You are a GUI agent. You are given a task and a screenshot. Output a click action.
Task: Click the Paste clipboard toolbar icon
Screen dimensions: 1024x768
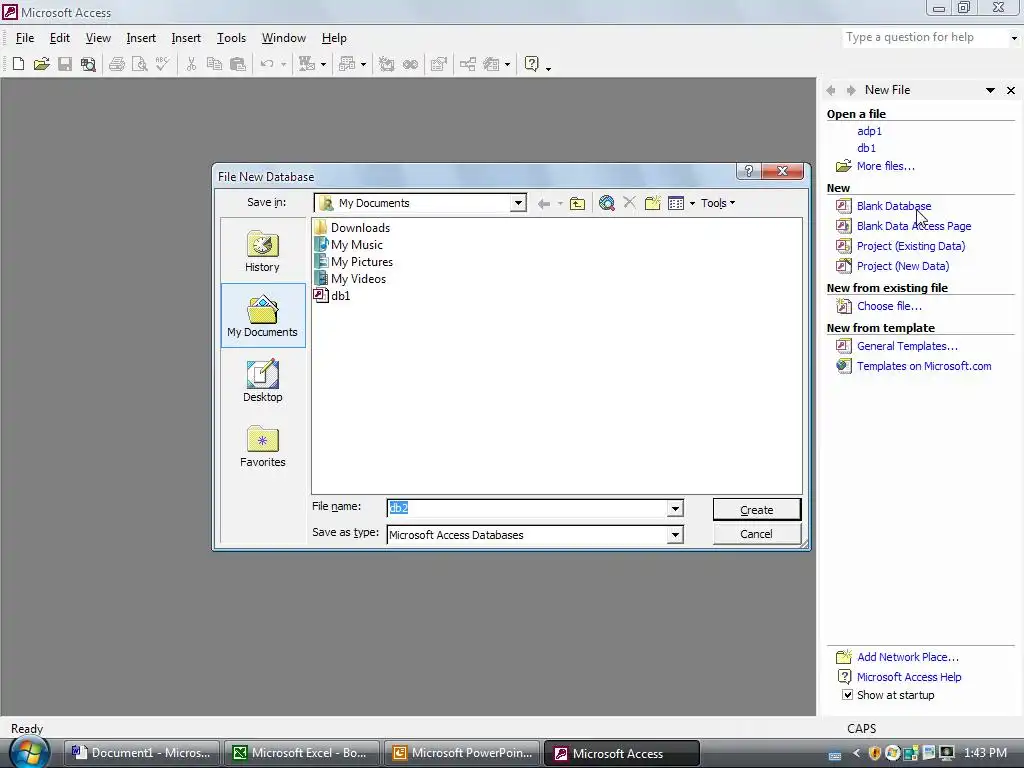click(238, 64)
